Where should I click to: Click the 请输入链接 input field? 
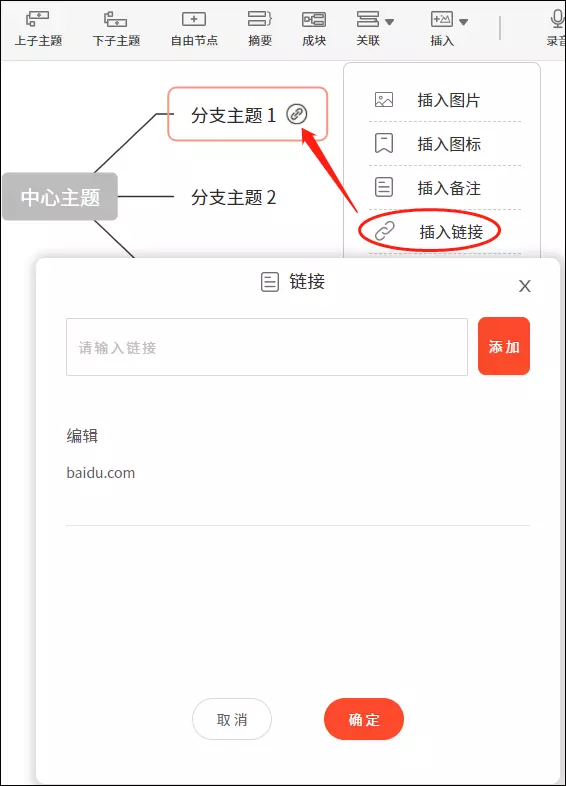(x=267, y=347)
